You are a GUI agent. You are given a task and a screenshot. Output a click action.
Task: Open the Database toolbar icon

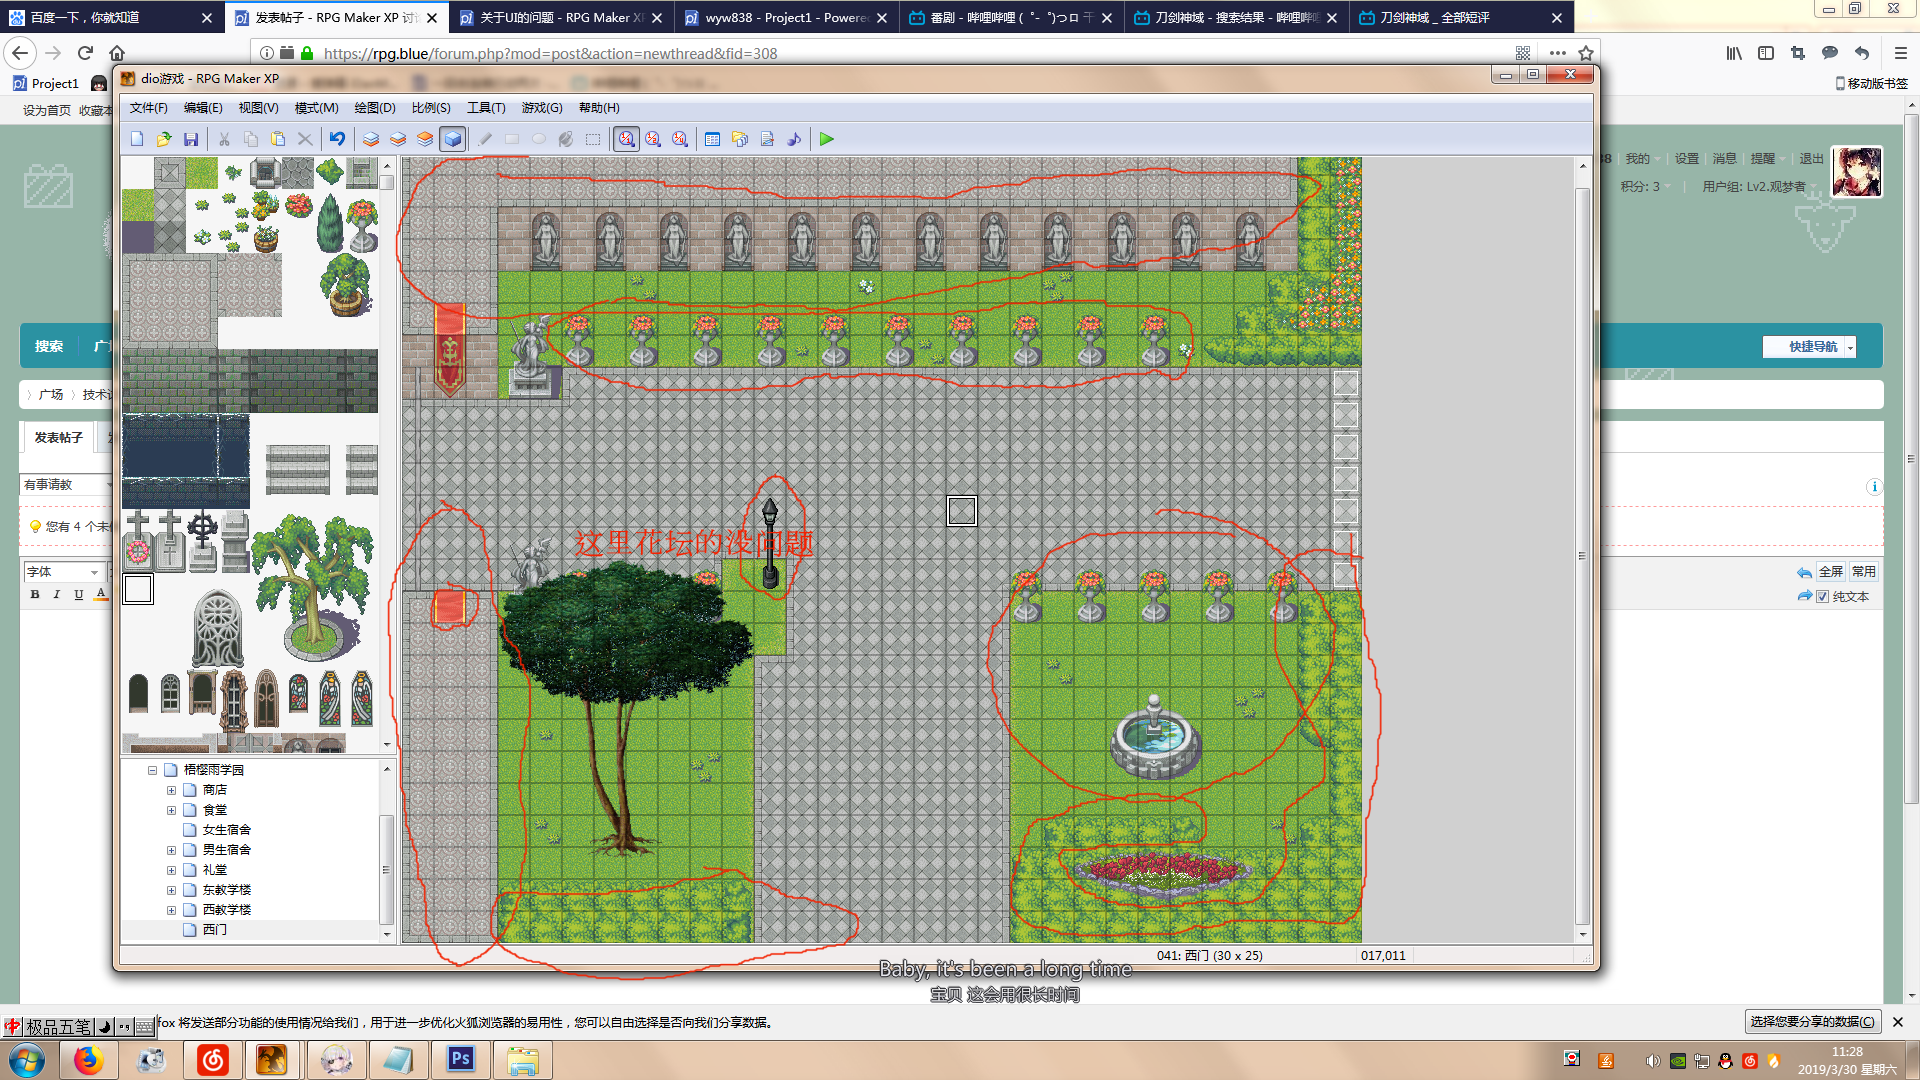(x=713, y=139)
